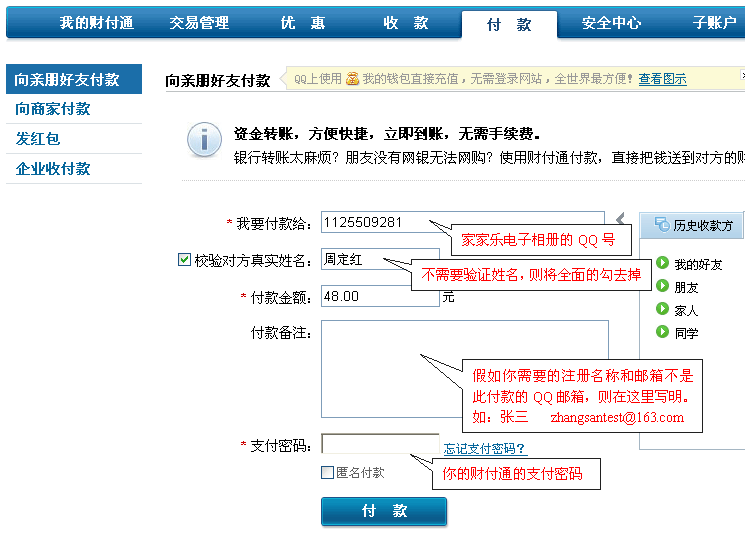745x533 pixels.
Task: Click the 历史收款方 clock icon
Action: click(662, 224)
